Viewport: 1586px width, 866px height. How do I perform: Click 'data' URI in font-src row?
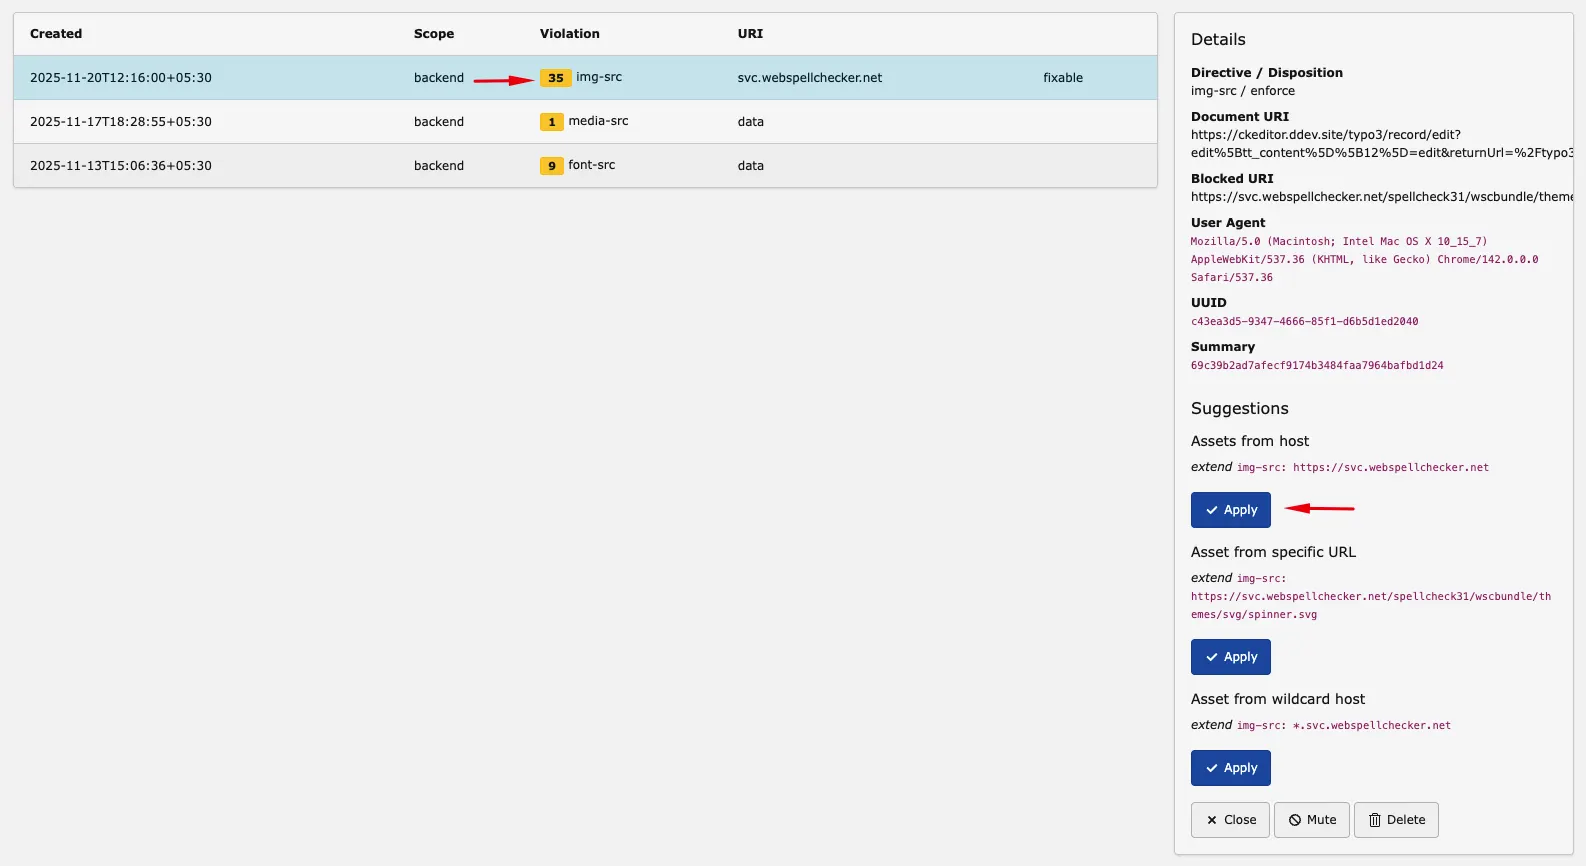(751, 166)
